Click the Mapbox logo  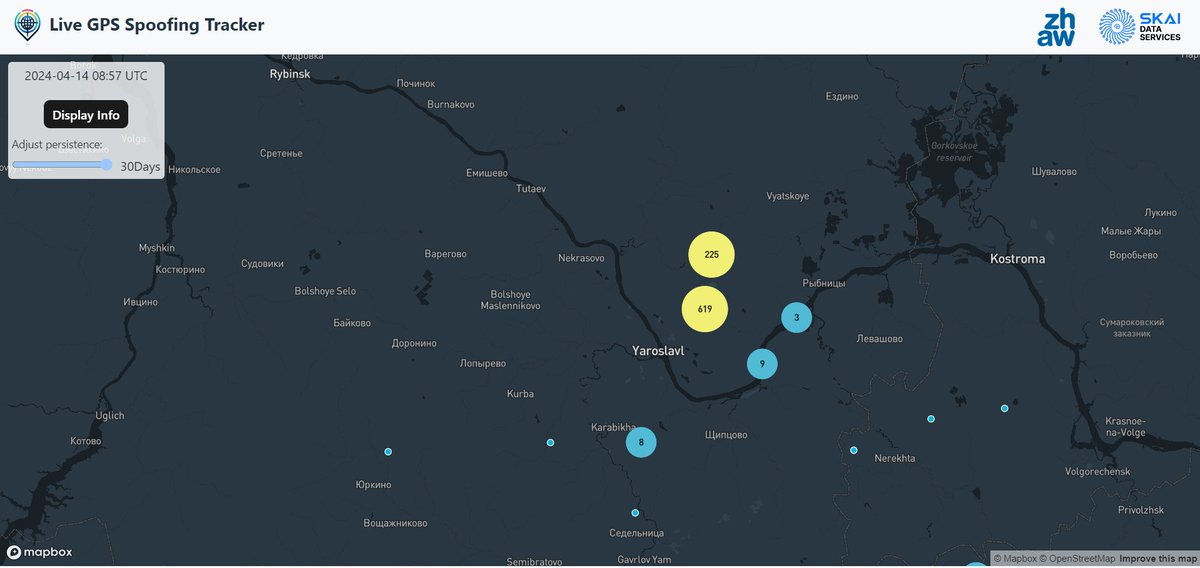(x=40, y=552)
